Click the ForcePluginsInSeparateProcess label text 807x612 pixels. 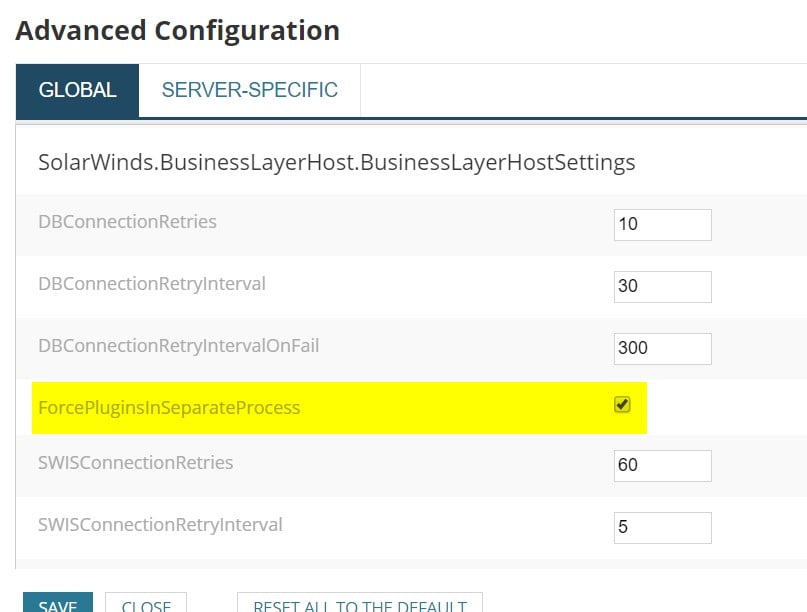coord(169,408)
